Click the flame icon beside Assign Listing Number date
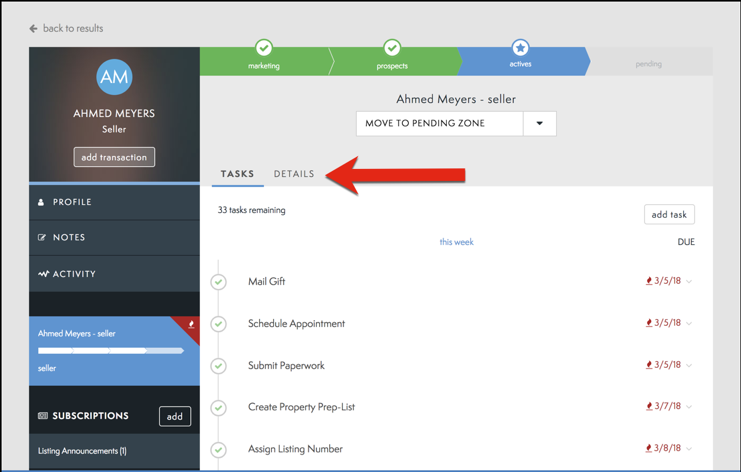Viewport: 741px width, 472px height. (x=649, y=449)
